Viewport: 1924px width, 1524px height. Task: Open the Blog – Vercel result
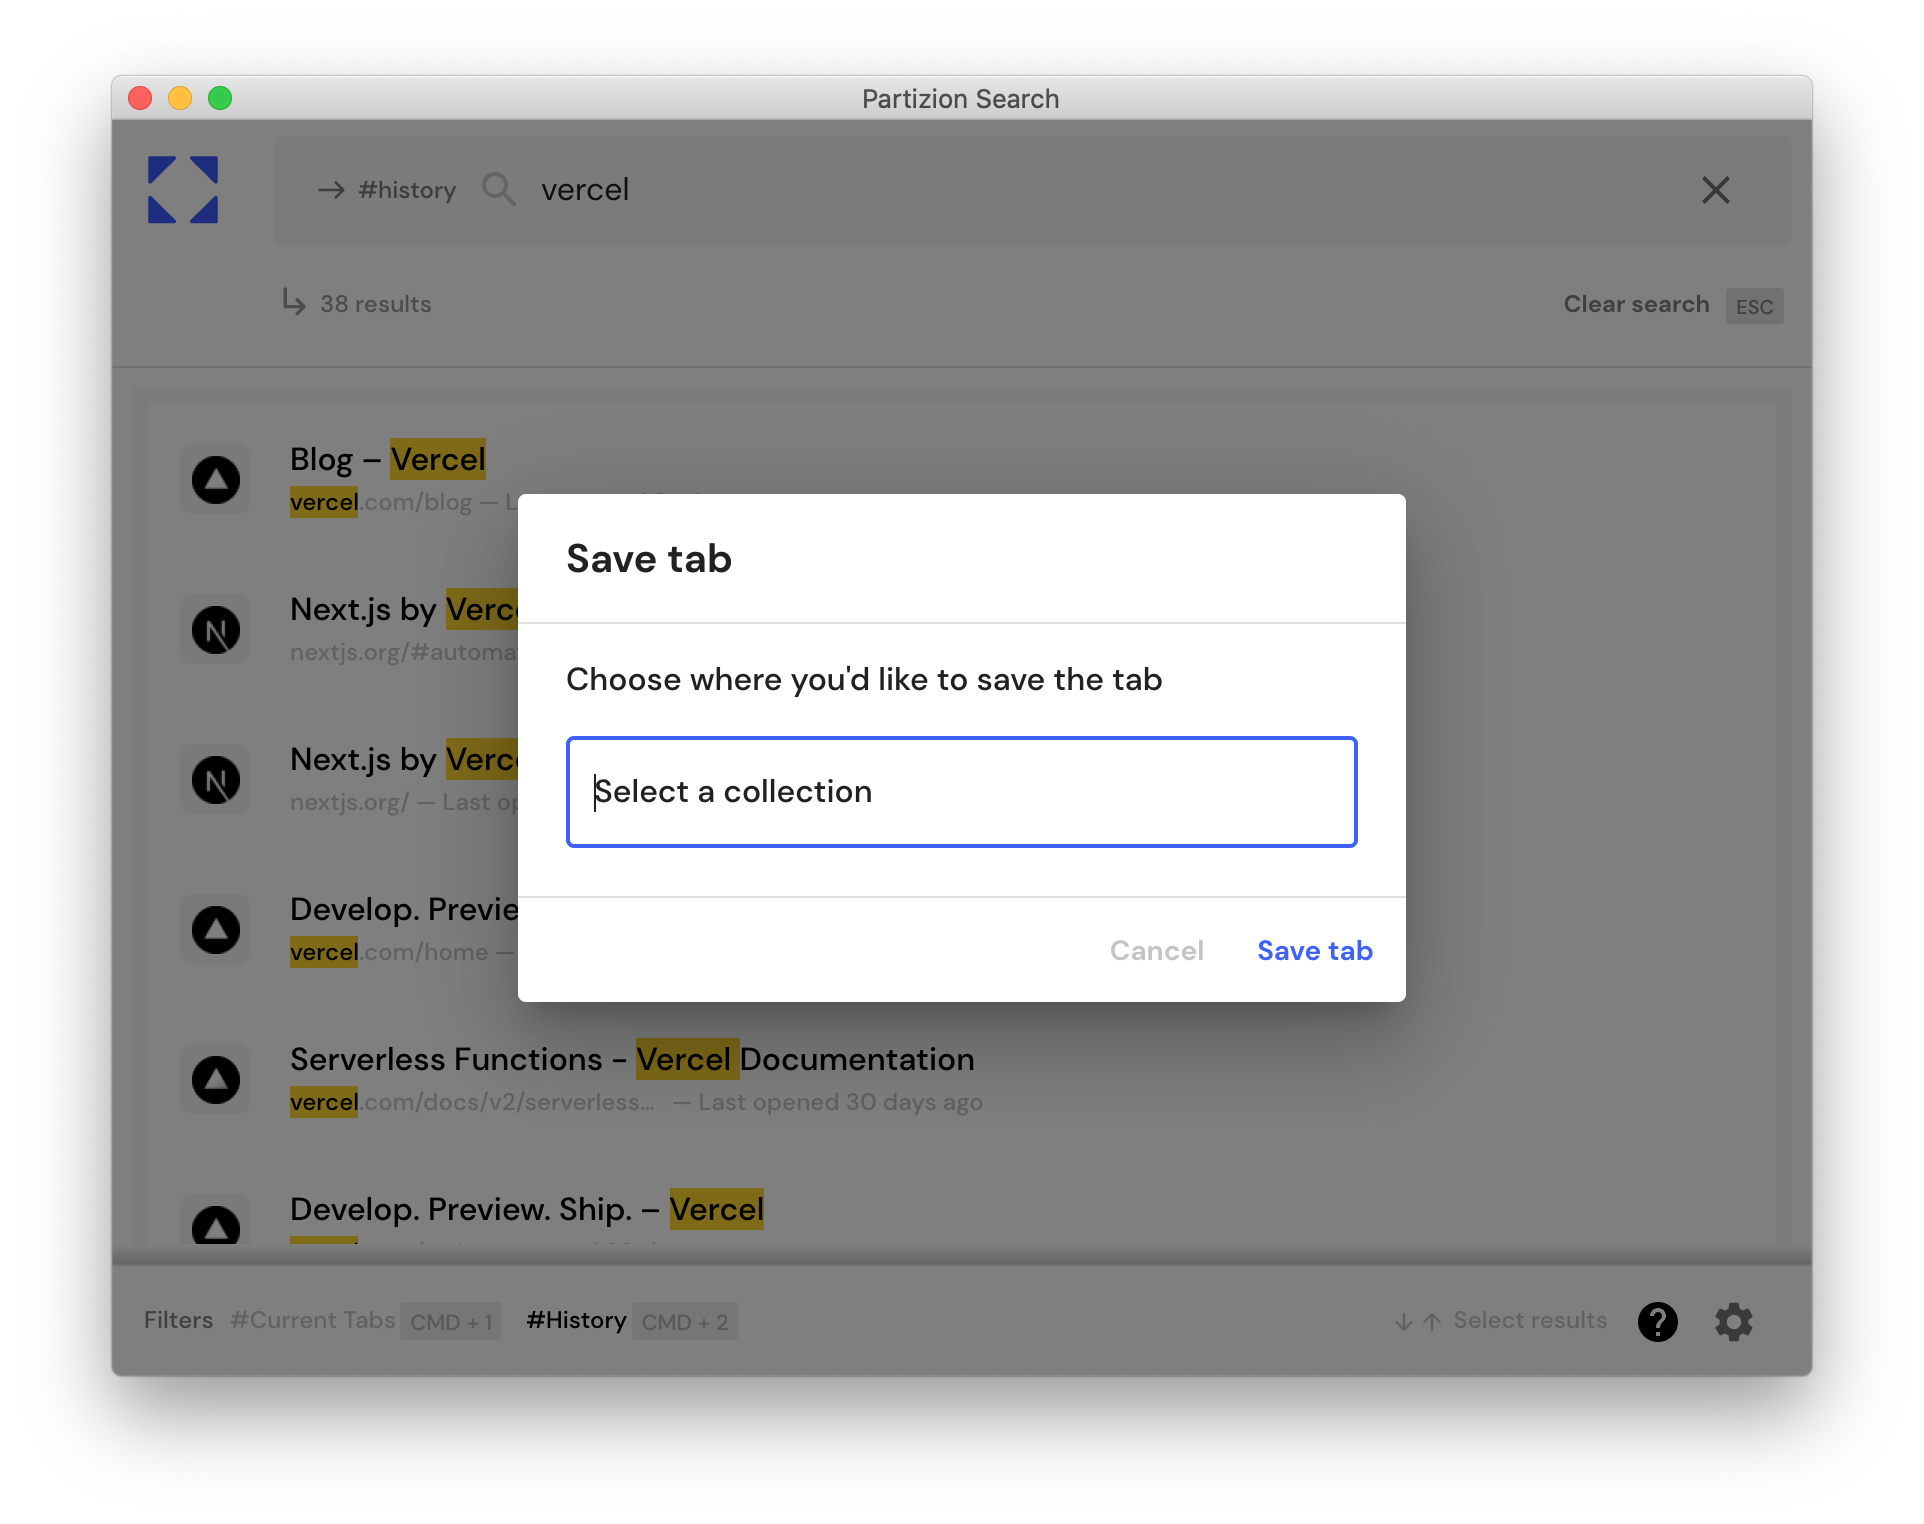coord(388,460)
